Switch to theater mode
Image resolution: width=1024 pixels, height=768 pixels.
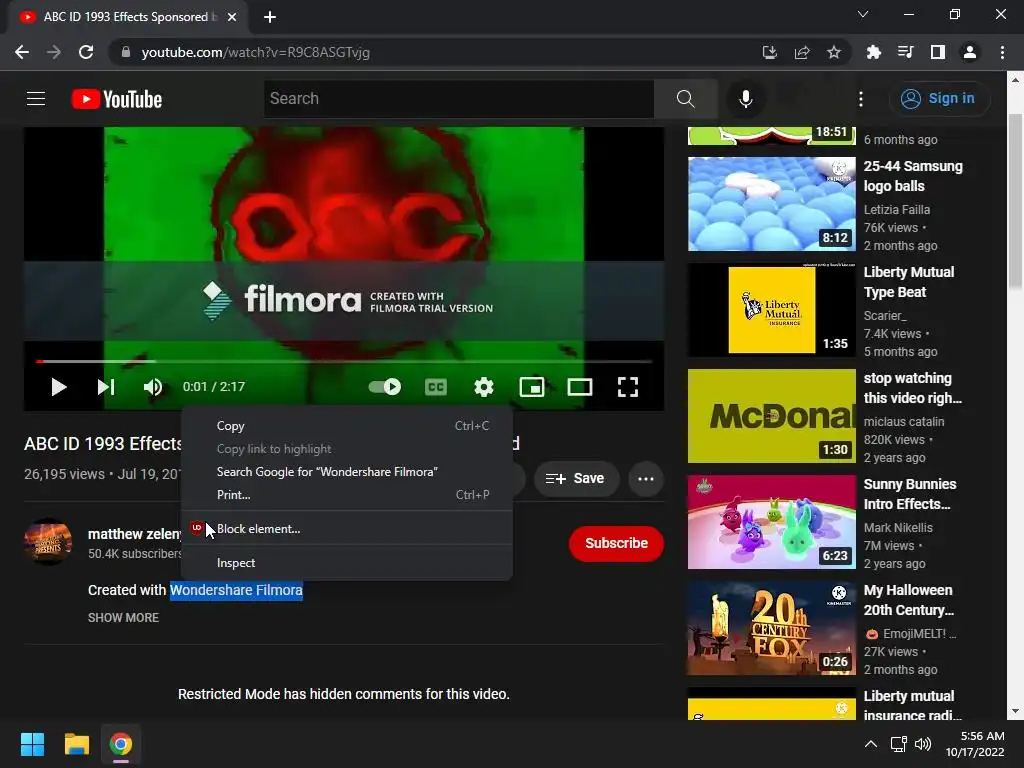click(580, 387)
